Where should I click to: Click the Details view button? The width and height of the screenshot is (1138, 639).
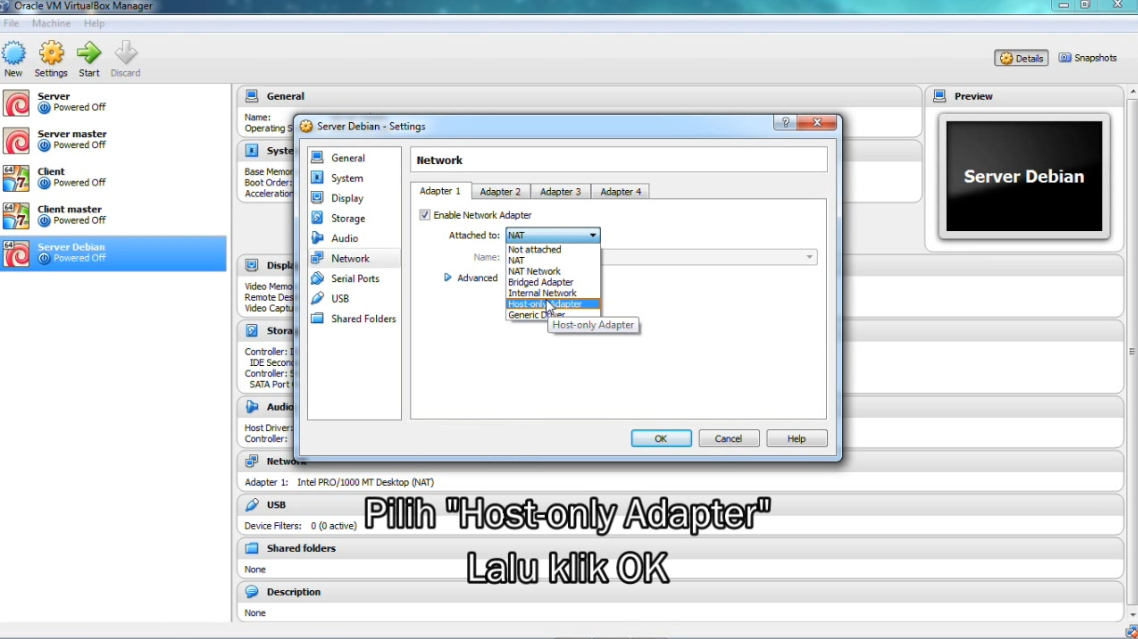coord(1021,58)
